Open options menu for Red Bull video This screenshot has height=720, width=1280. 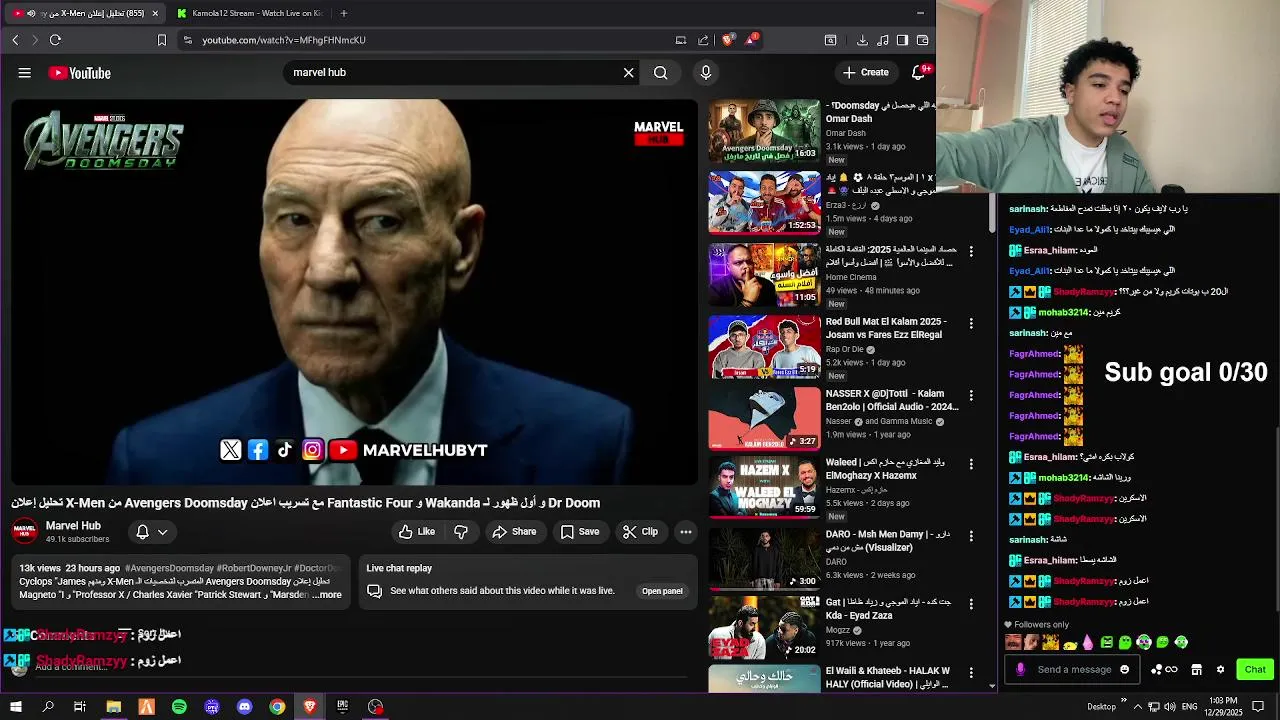[x=970, y=324]
